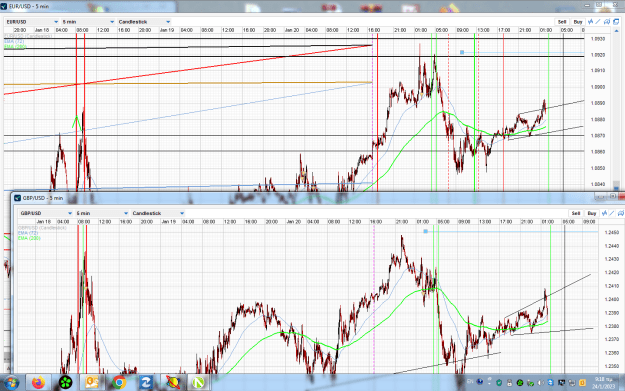Click the volume speaker tray icon

[x=540, y=383]
